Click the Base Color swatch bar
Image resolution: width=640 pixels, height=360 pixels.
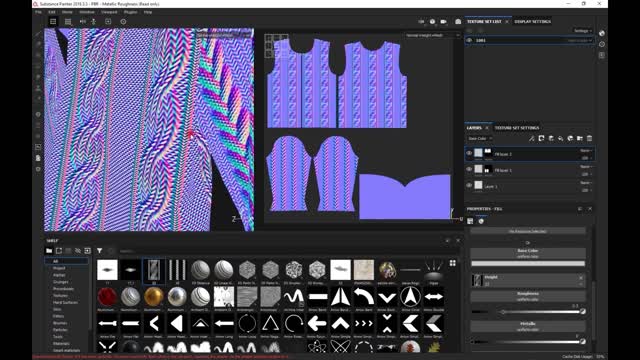(528, 264)
